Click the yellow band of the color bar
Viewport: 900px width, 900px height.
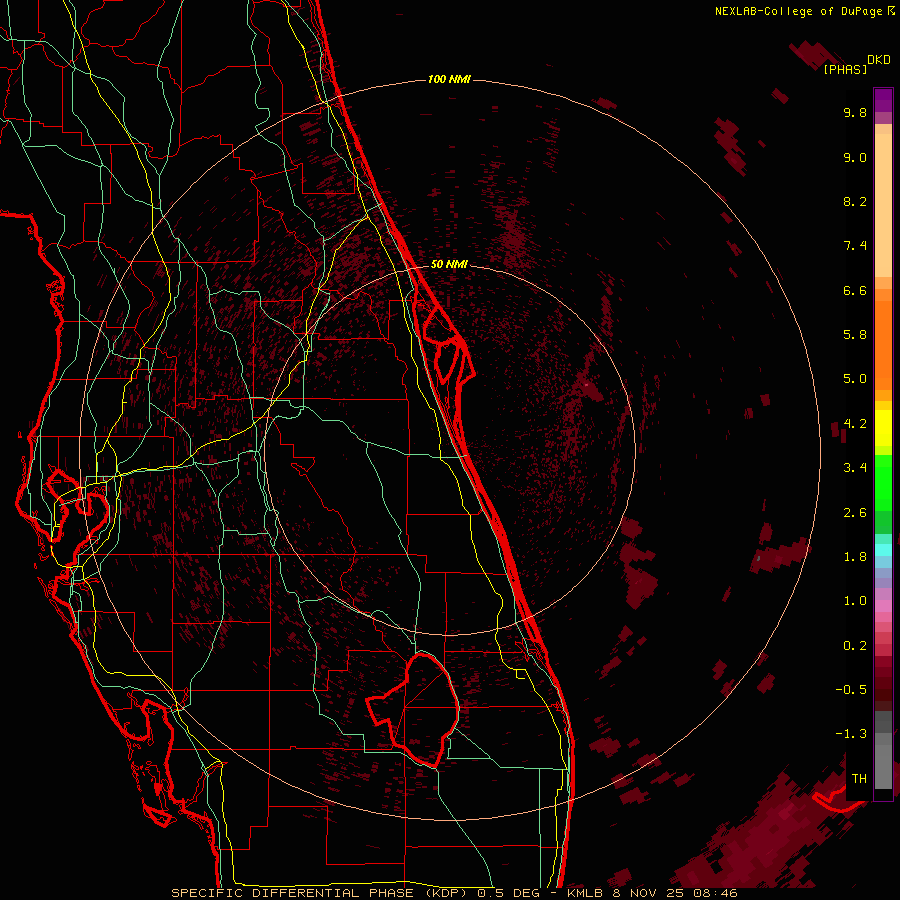coord(883,428)
